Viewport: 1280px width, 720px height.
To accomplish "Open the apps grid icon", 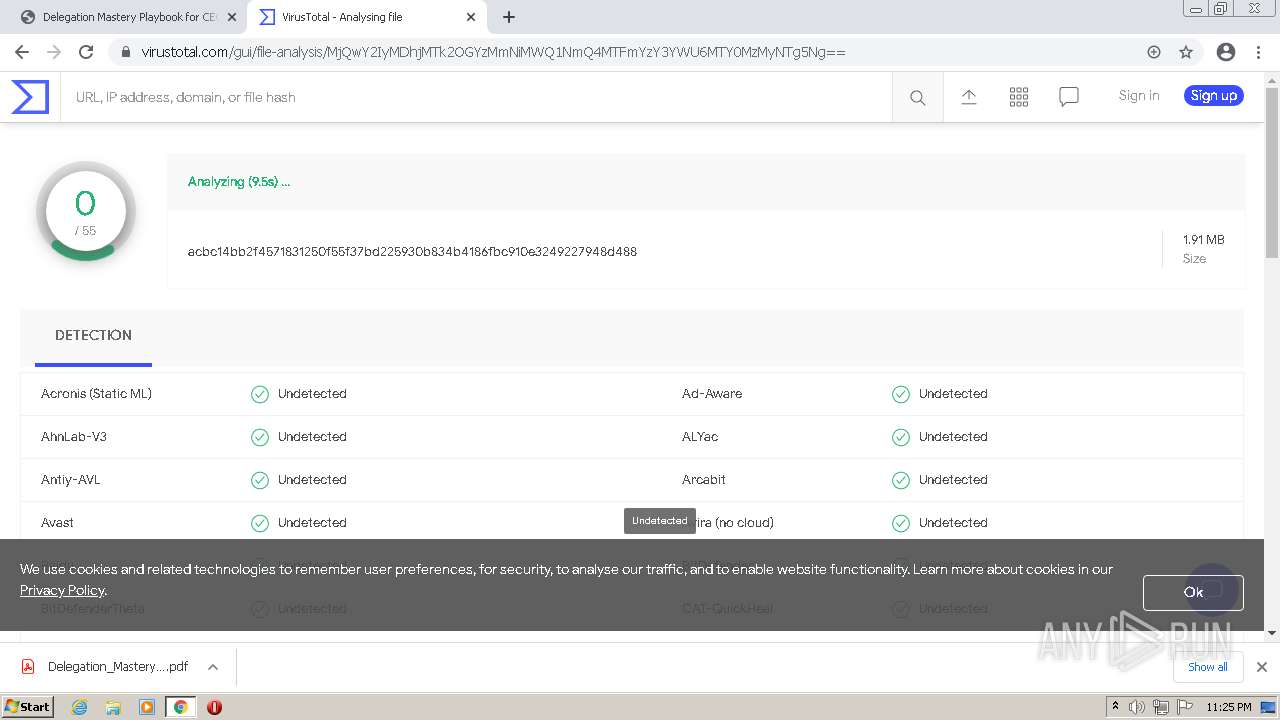I will tap(1019, 97).
